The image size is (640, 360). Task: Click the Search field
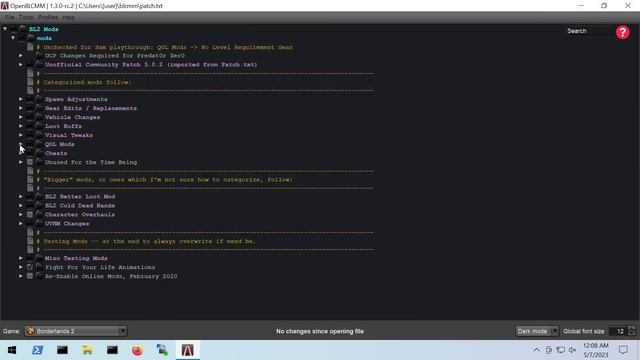[x=589, y=31]
